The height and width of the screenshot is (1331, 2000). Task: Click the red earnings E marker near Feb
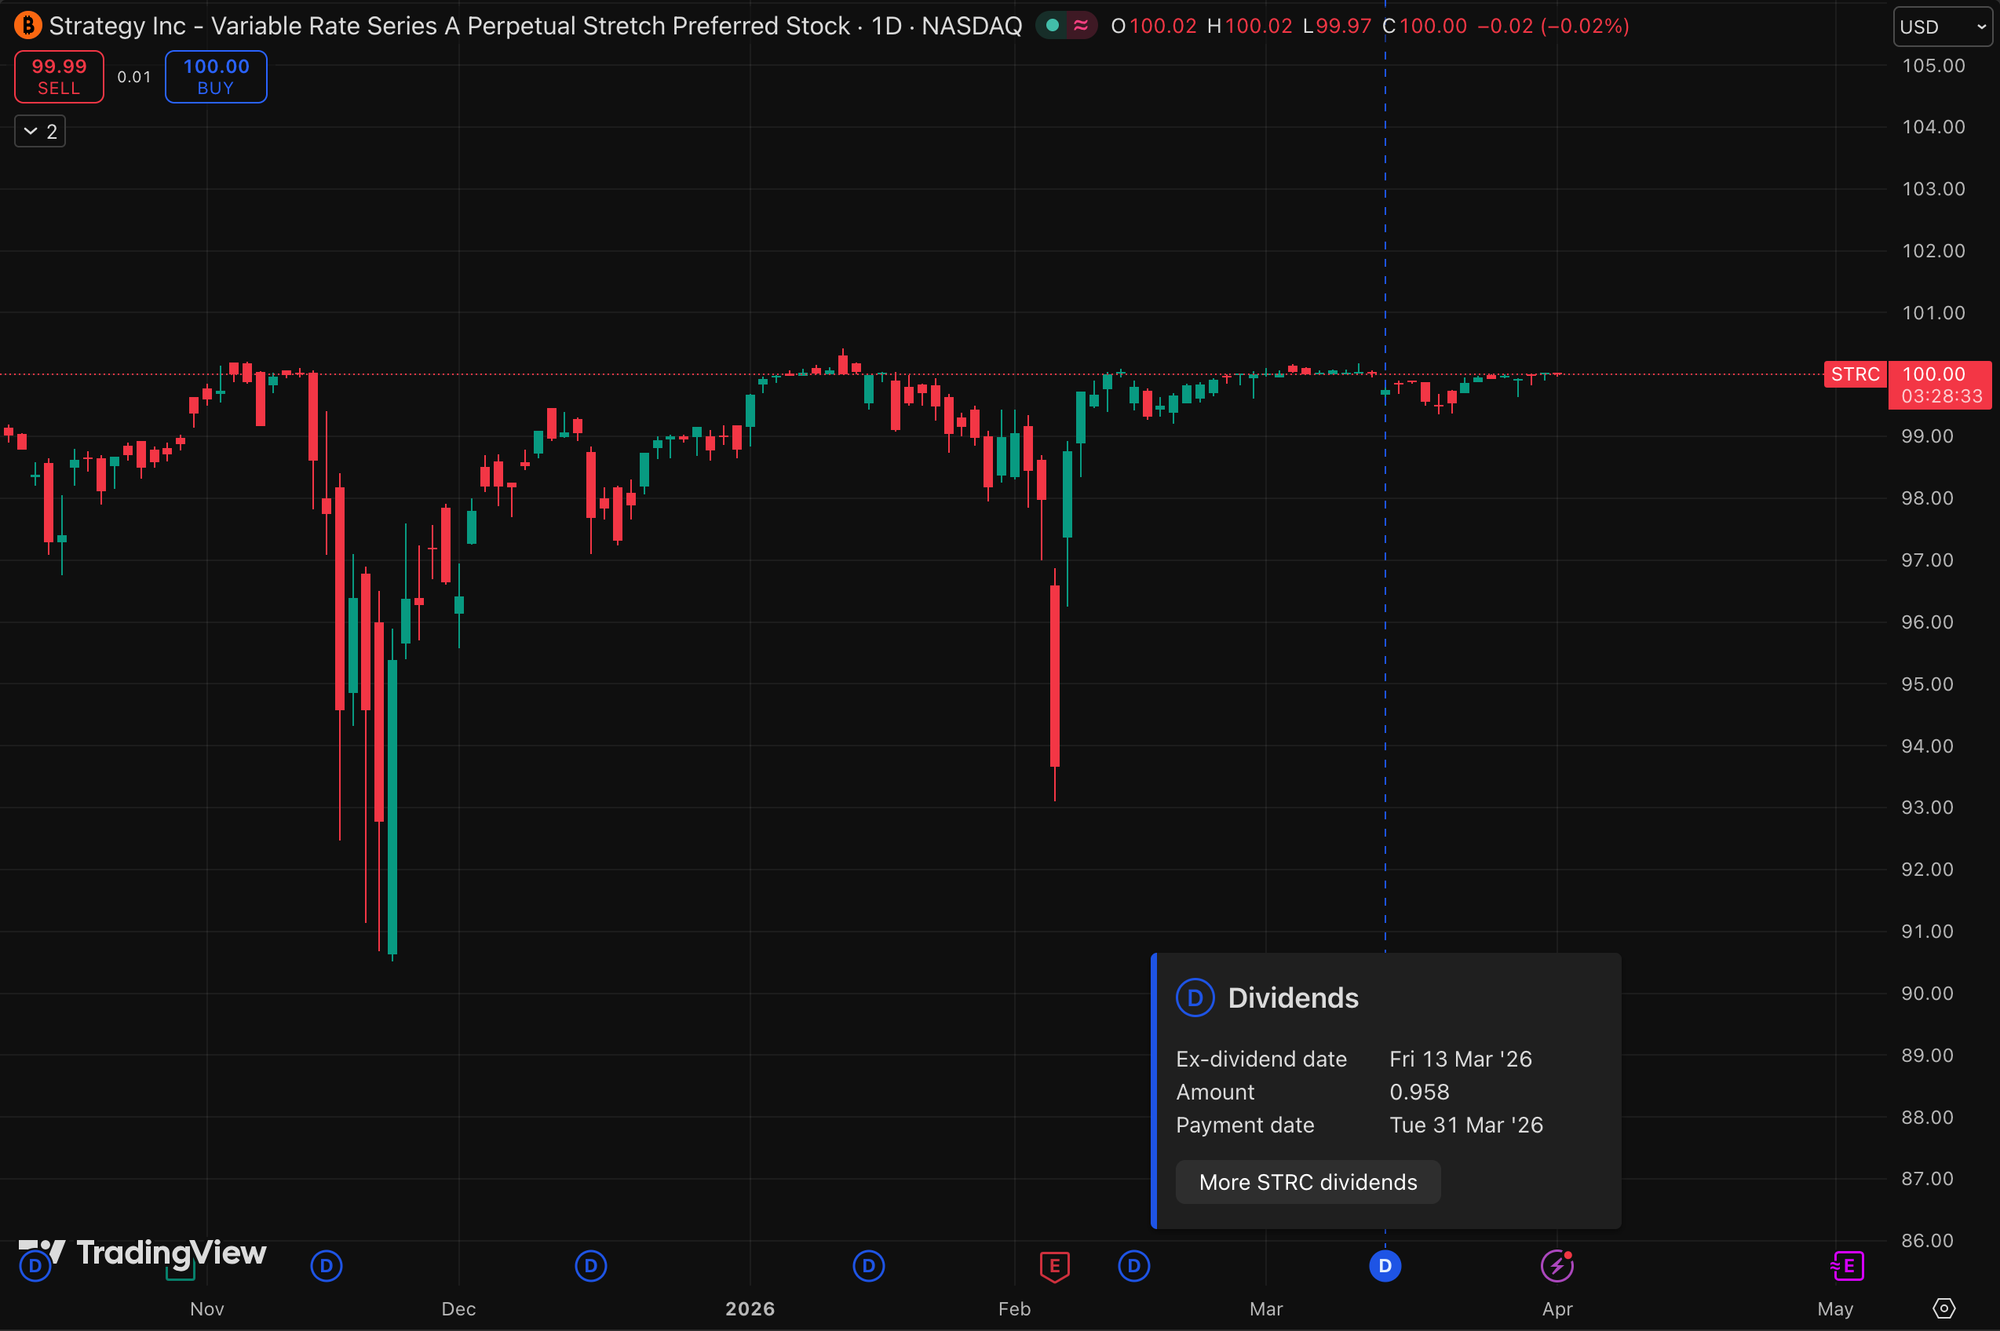click(x=1054, y=1266)
